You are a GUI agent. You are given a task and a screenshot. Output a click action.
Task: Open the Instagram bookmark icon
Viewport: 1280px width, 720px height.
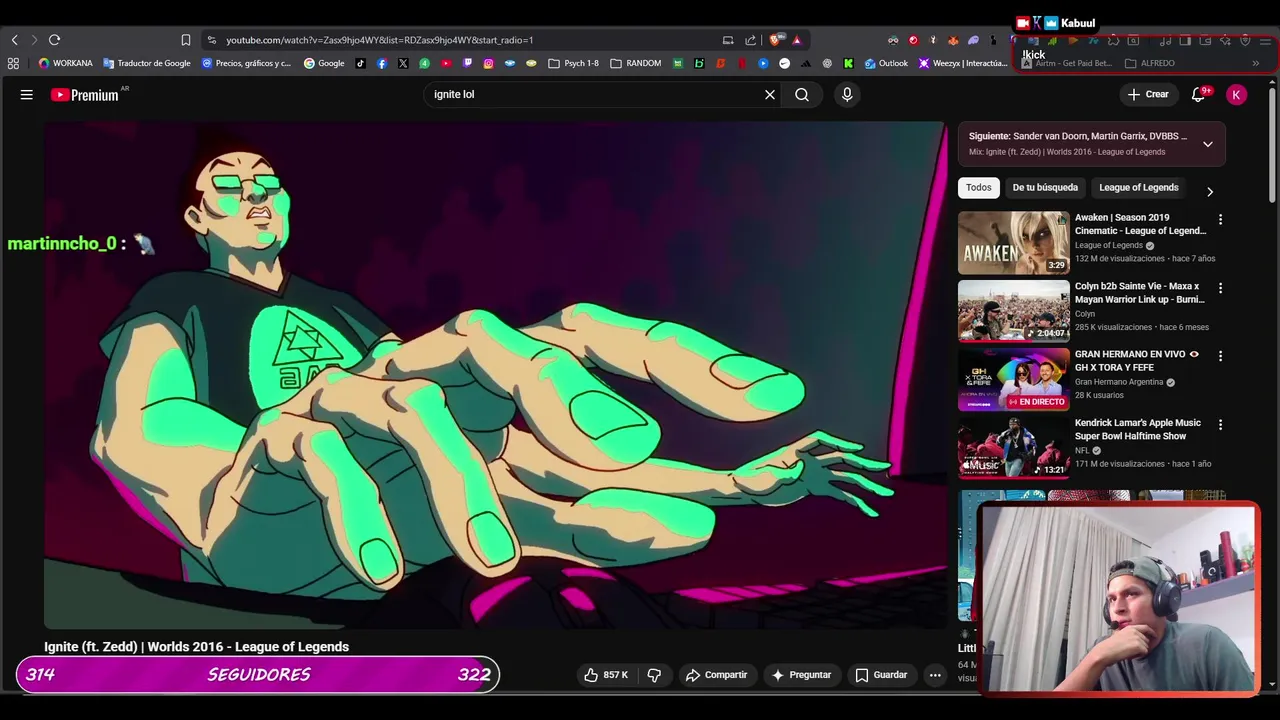click(488, 63)
